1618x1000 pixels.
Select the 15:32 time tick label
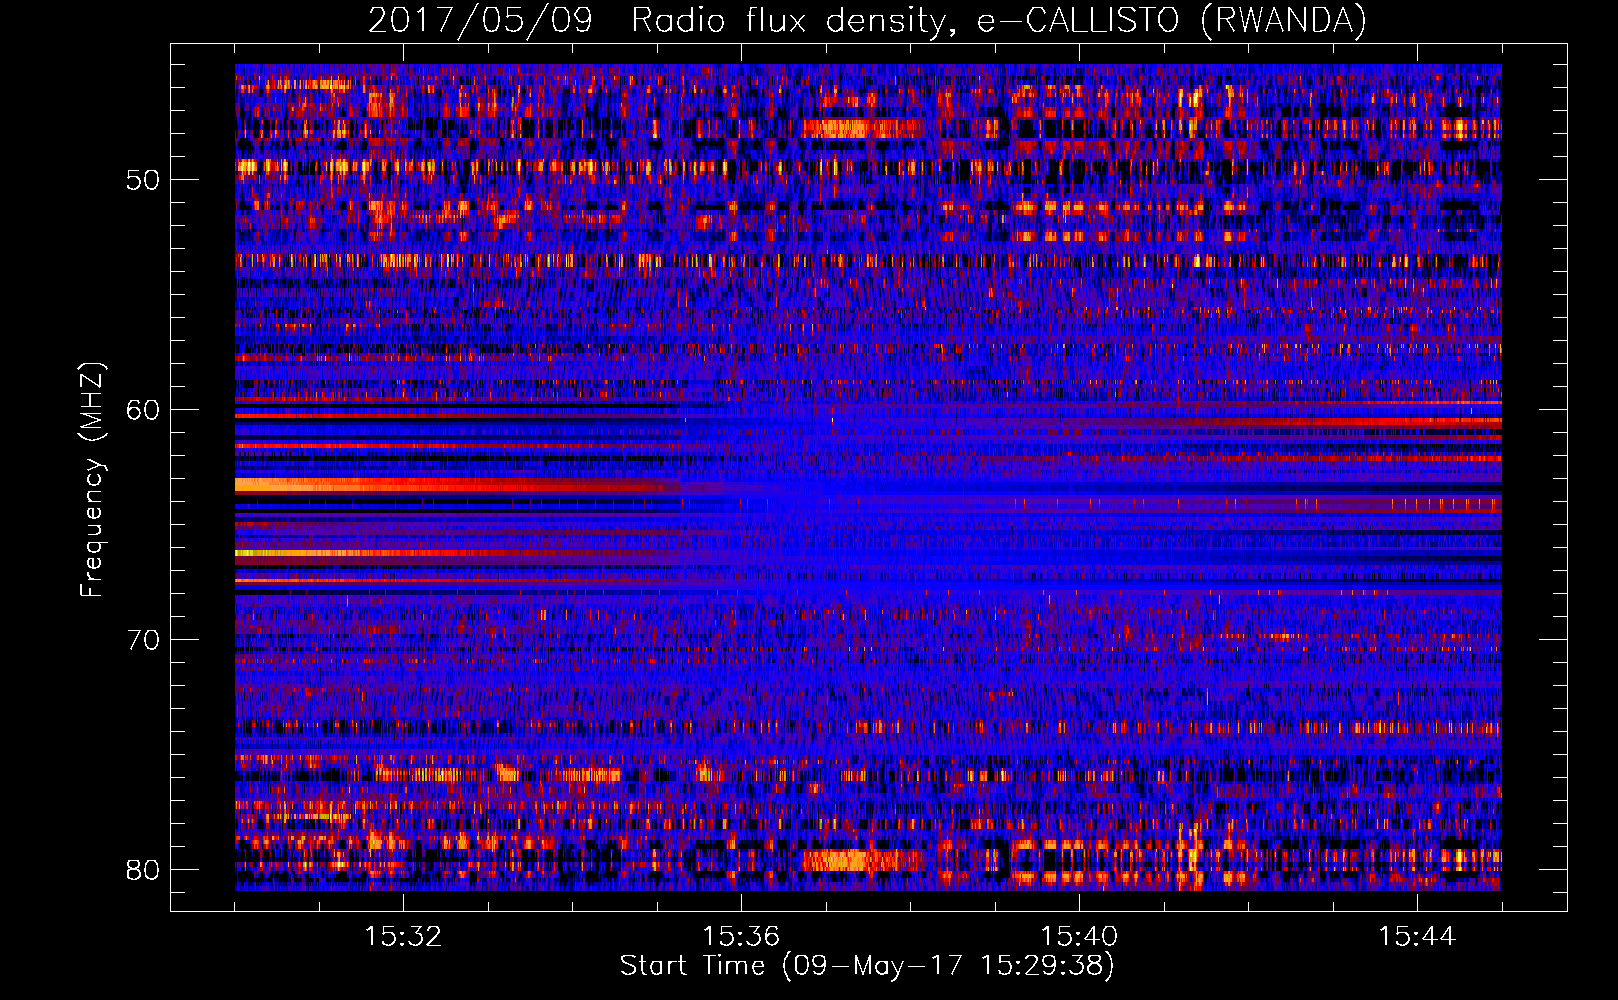pyautogui.click(x=403, y=936)
